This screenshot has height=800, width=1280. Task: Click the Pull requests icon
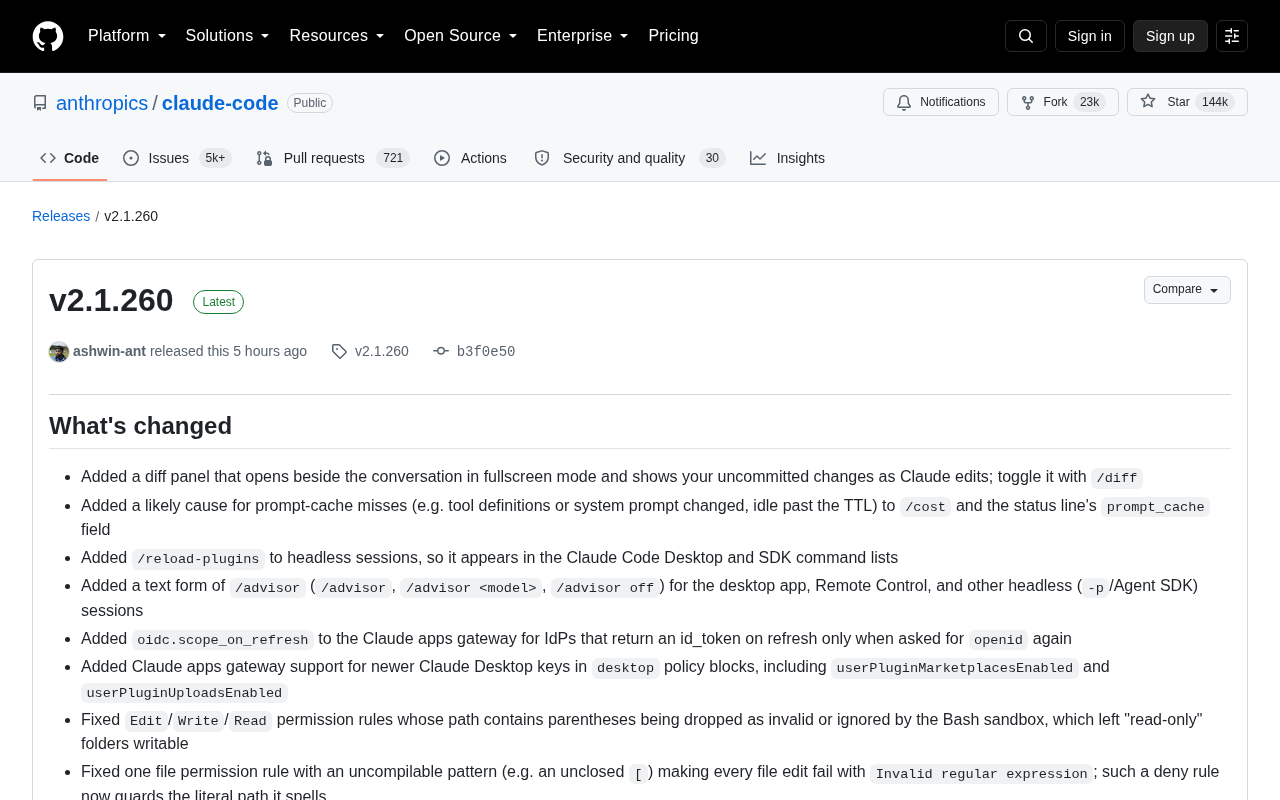pyautogui.click(x=264, y=158)
